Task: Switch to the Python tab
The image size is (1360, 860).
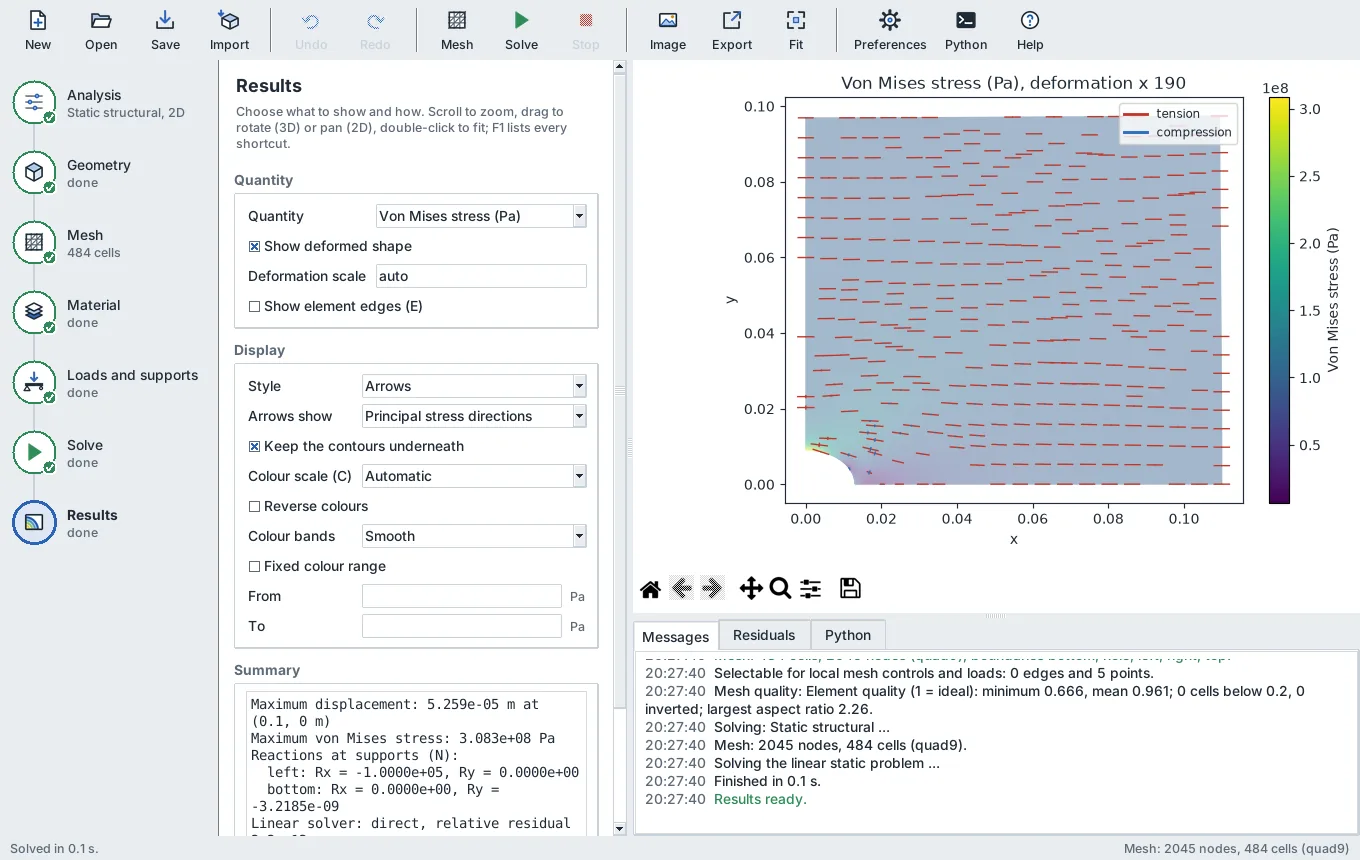Action: pyautogui.click(x=848, y=635)
